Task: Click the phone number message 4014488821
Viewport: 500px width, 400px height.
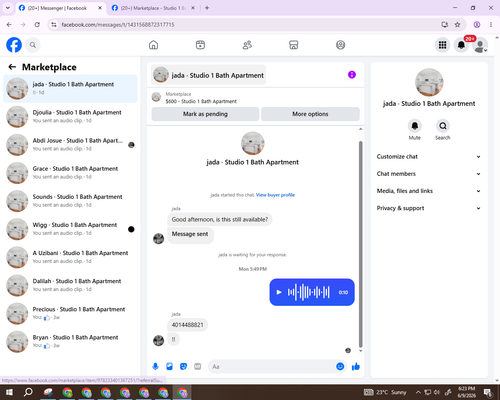Action: pos(187,325)
